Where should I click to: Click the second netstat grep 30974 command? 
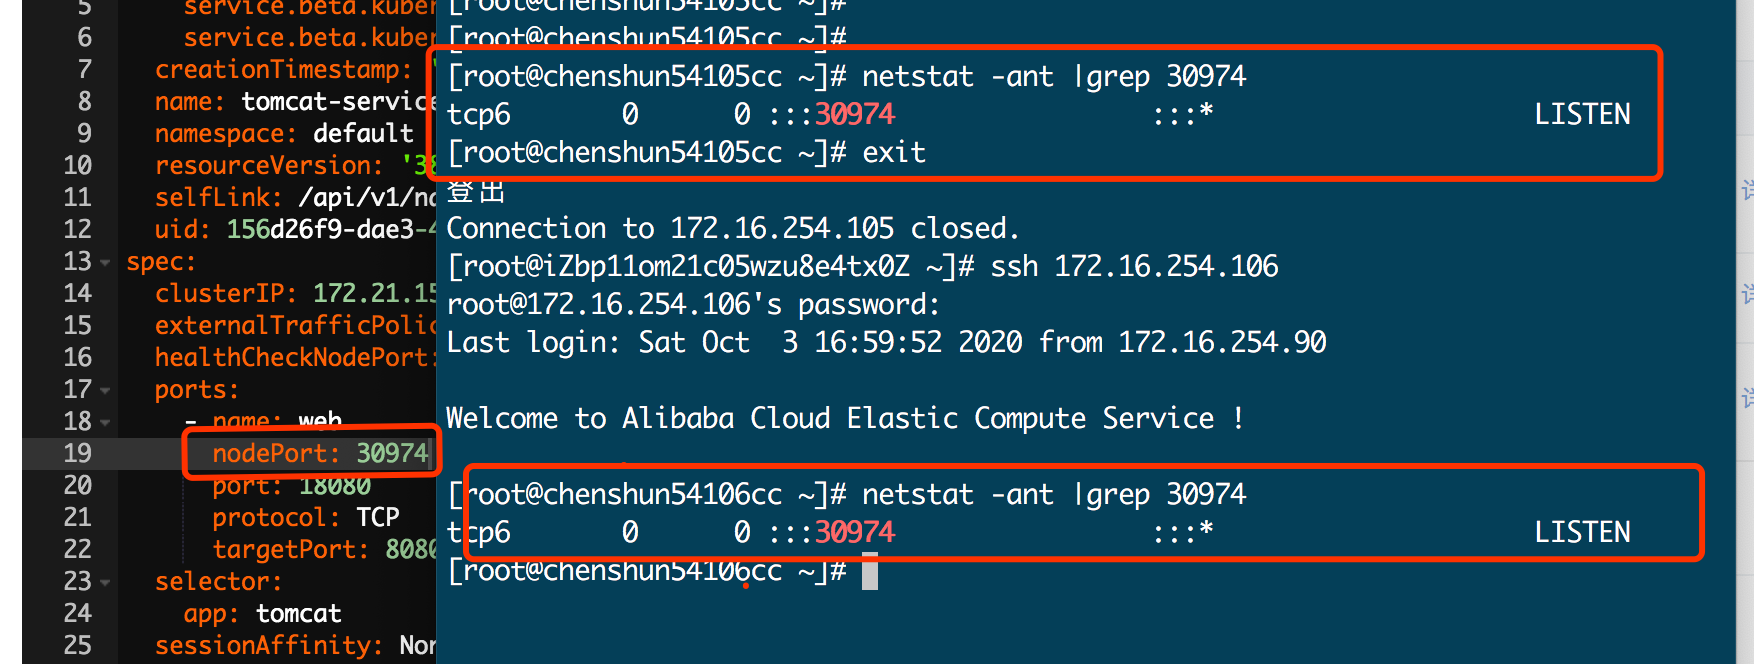(x=1054, y=494)
